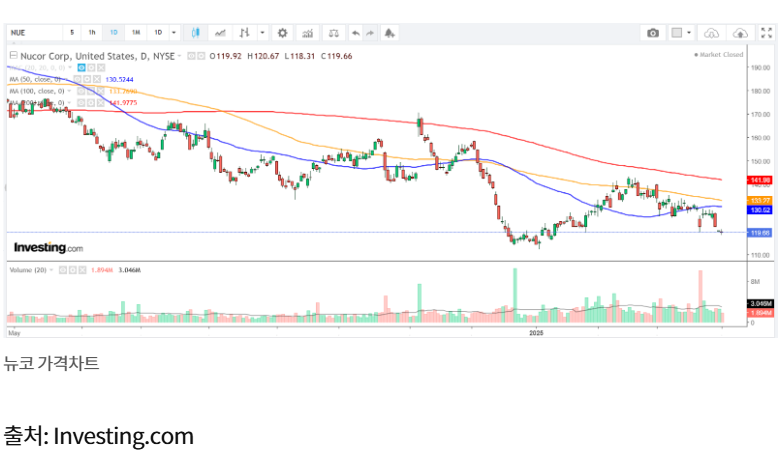782x456 pixels.
Task: Toggle visibility of the Nucor Corp main series
Action: [x=191, y=56]
